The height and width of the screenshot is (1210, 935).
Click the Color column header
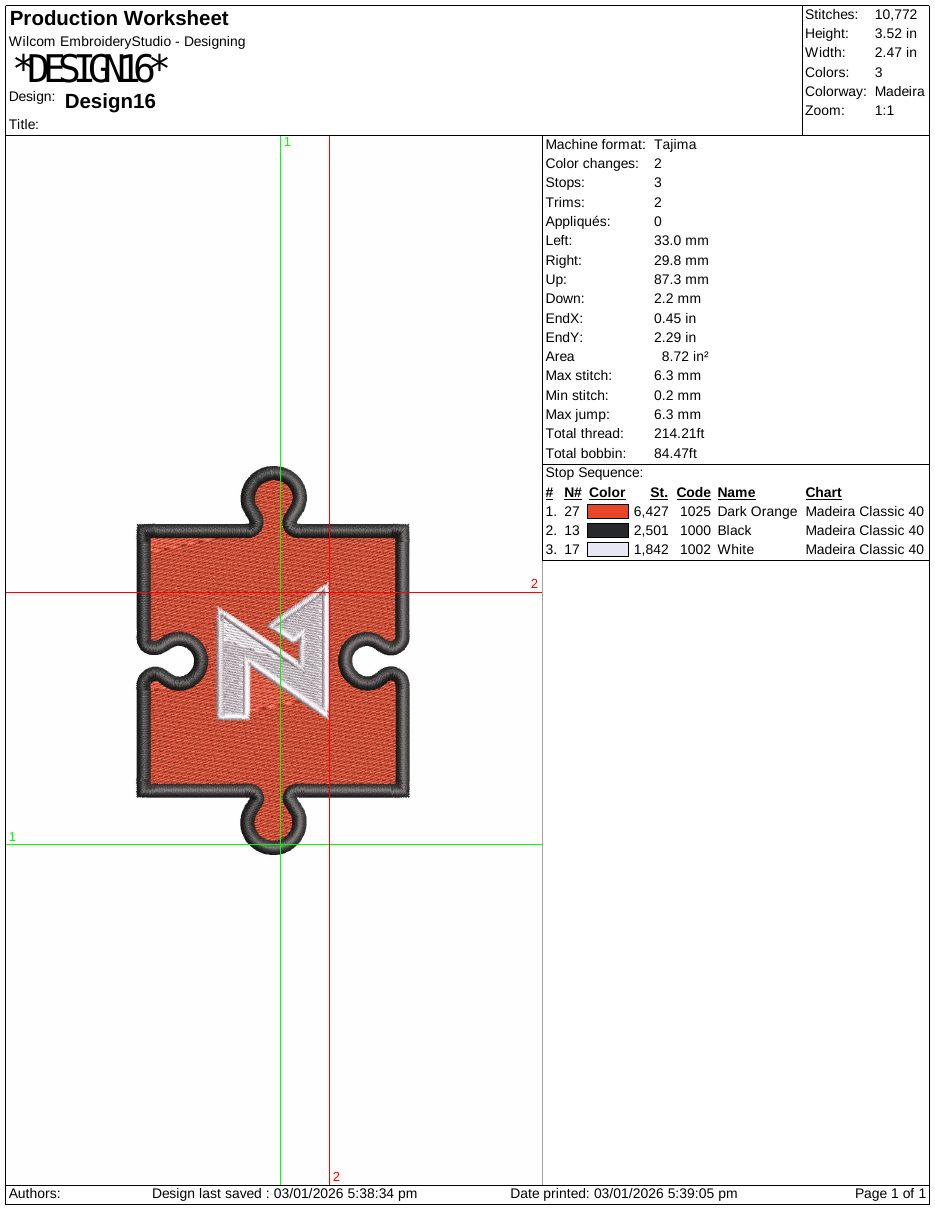pos(607,492)
